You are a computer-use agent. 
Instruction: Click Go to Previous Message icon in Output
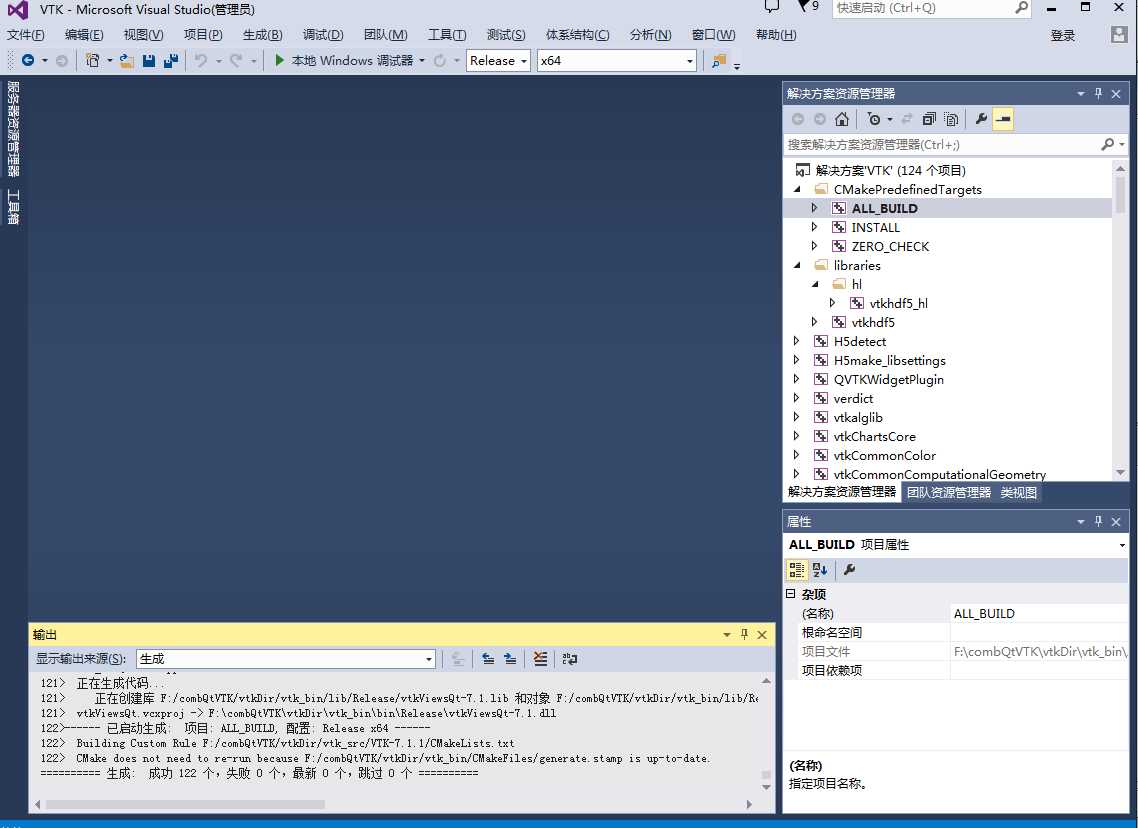[488, 659]
